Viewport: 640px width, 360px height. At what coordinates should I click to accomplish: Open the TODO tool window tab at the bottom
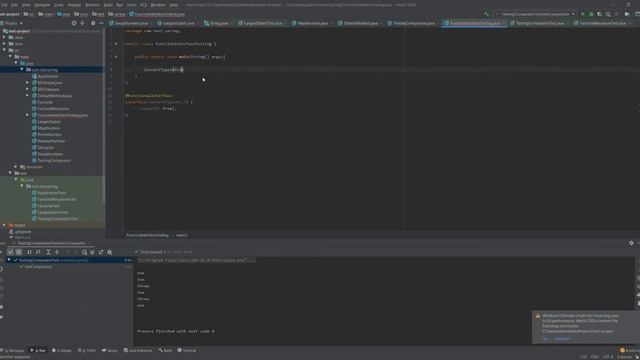tap(87, 351)
